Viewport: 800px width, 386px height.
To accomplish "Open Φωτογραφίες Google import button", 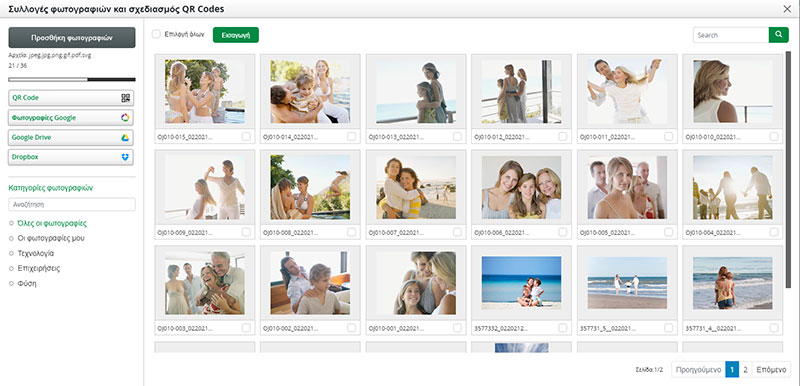I will [x=71, y=118].
